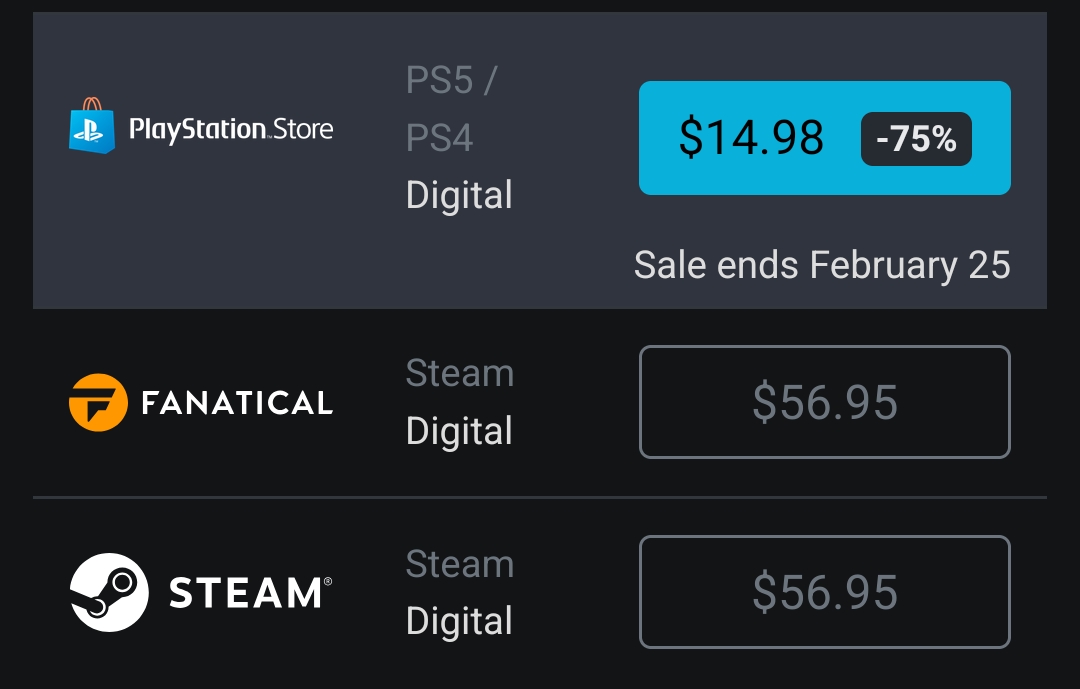Open the Steam store $56.95 price button
Image resolution: width=1080 pixels, height=689 pixels.
tap(824, 592)
